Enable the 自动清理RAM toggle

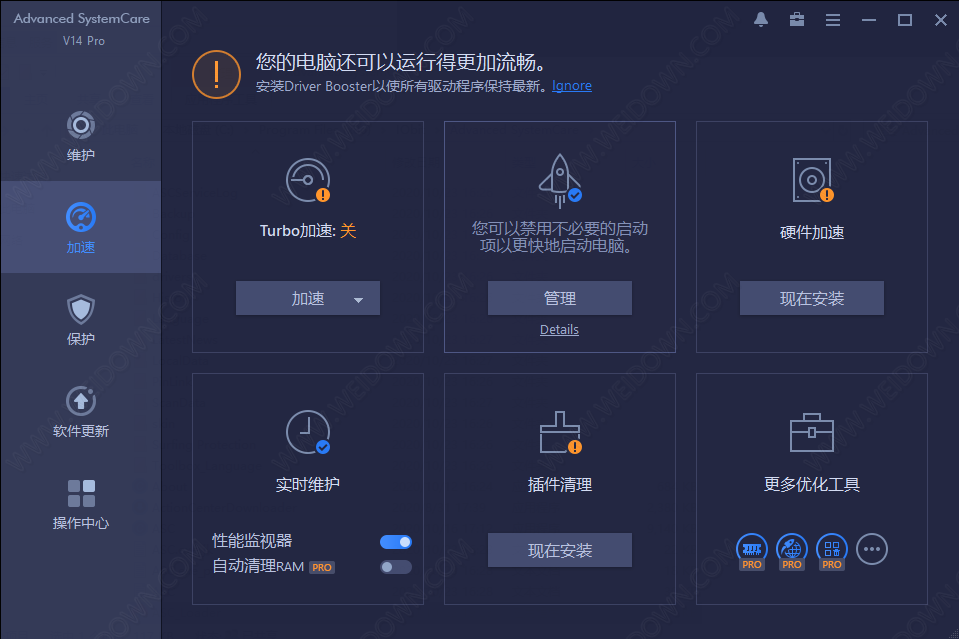pos(396,567)
